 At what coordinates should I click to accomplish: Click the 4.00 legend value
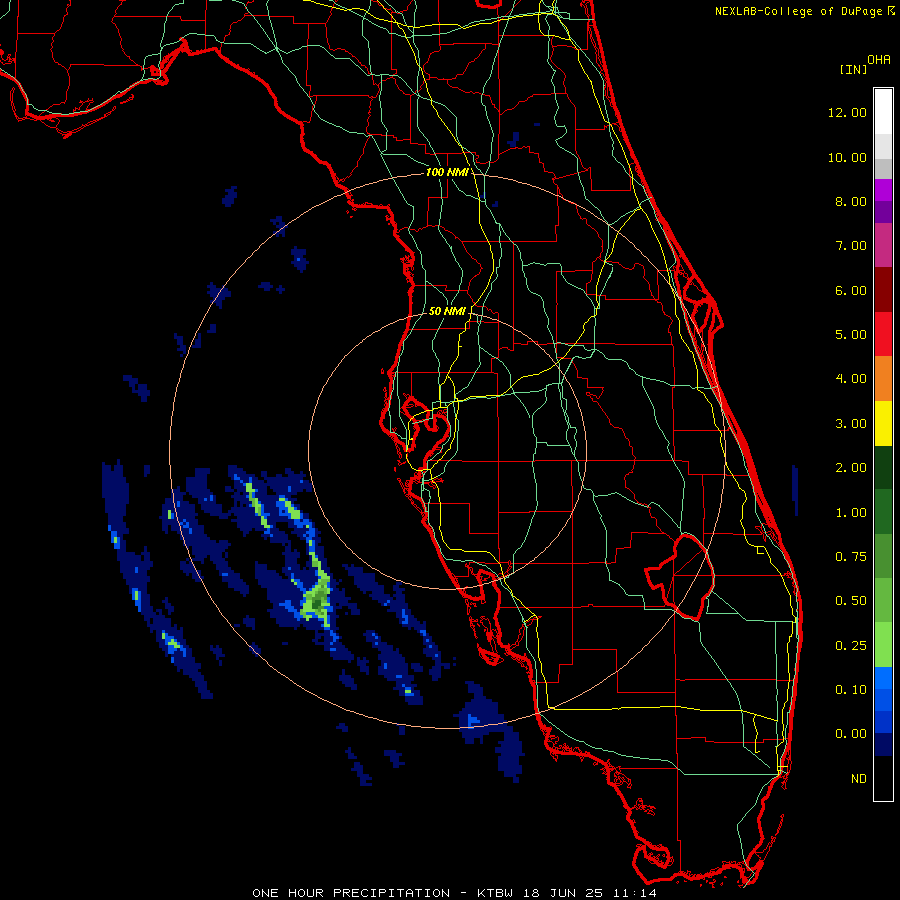[x=851, y=379]
